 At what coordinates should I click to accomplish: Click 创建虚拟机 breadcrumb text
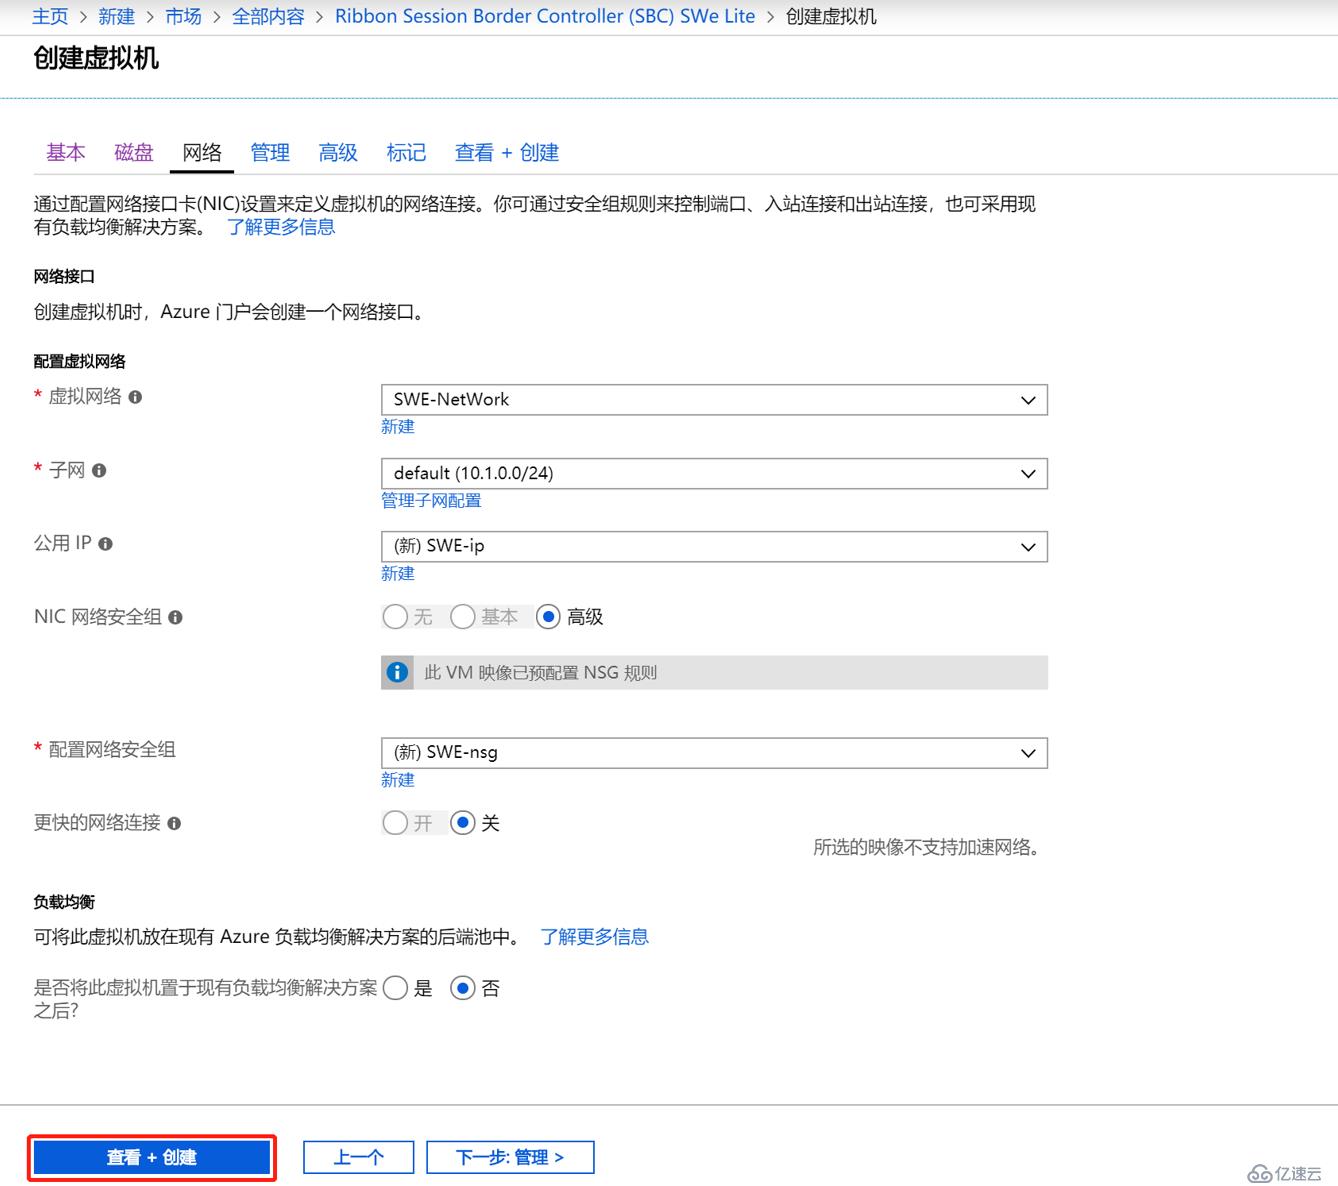point(831,16)
